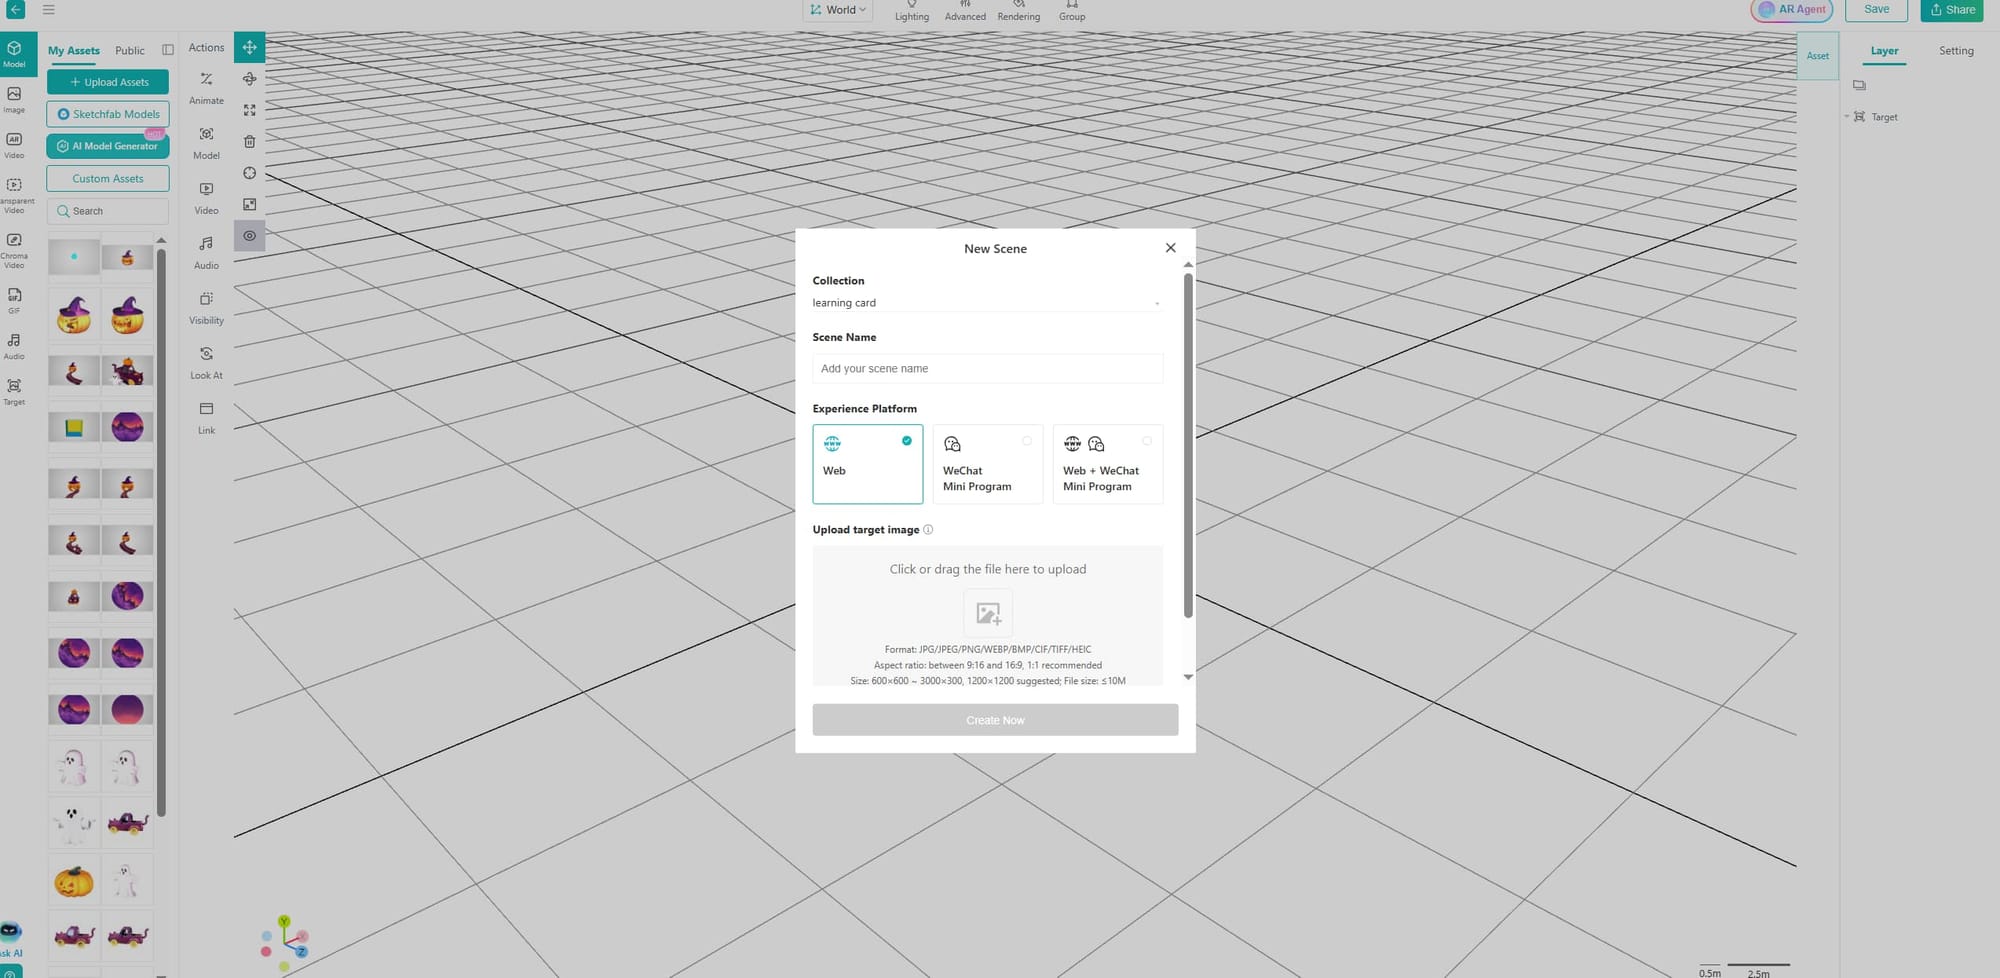Click the Group tool

click(1072, 11)
